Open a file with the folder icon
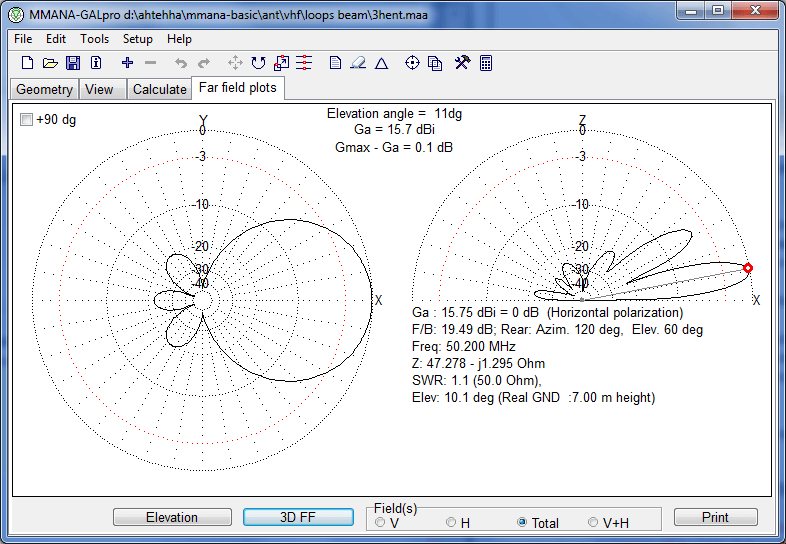This screenshot has width=786, height=544. click(x=50, y=63)
